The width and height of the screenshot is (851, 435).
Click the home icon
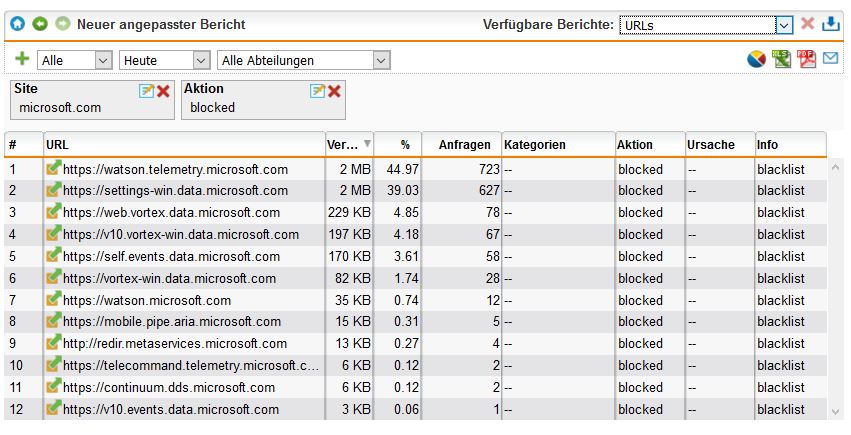click(17, 23)
